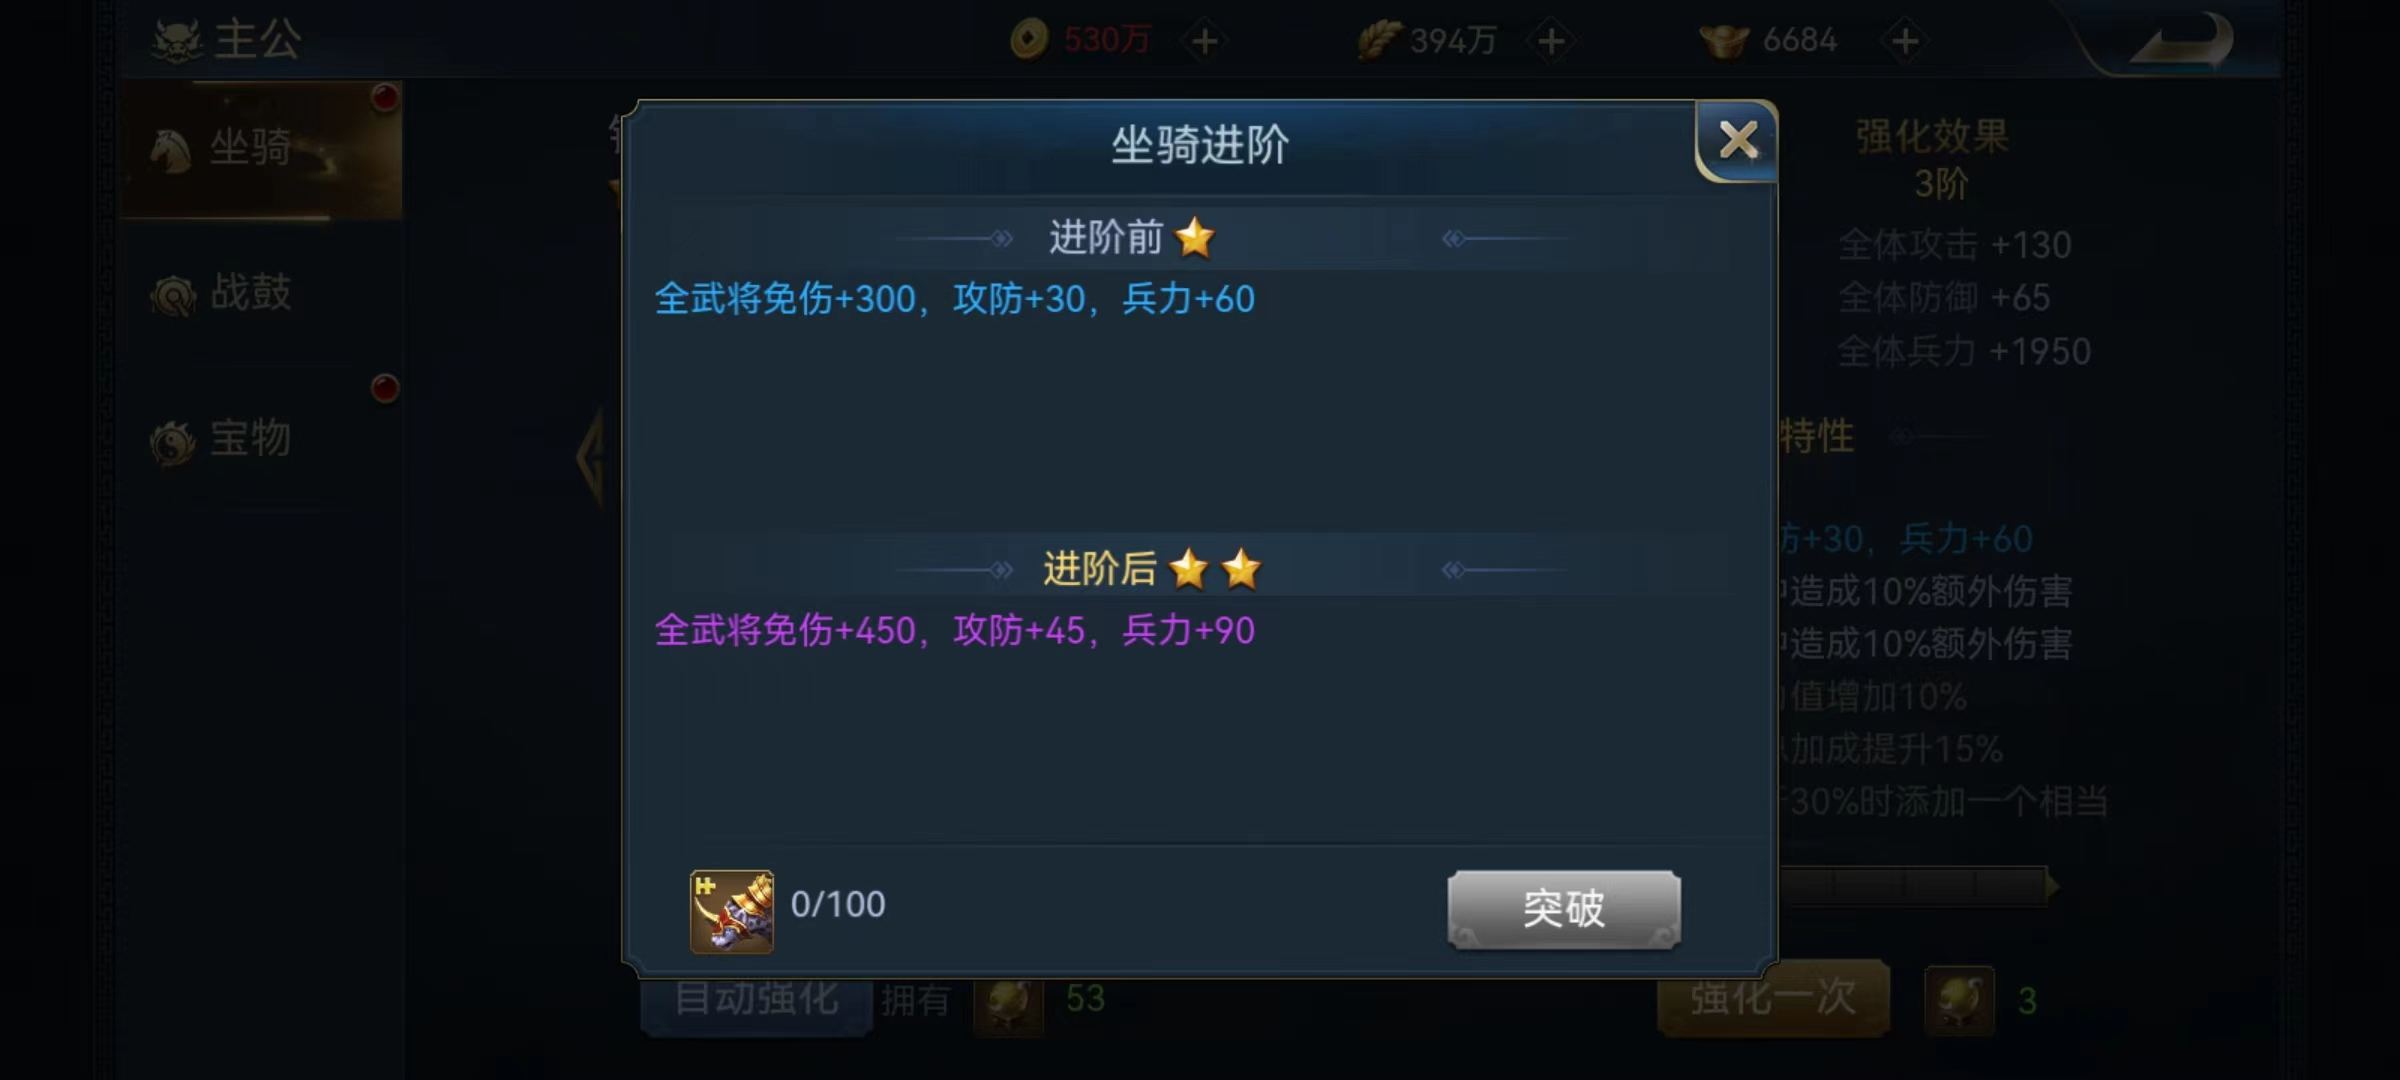This screenshot has height=1080, width=2400.
Task: Click the 突破 breakthrough button
Action: (x=1564, y=908)
